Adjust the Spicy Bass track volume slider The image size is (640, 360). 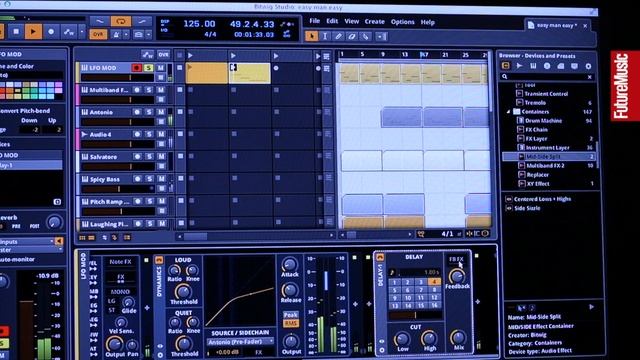118,189
